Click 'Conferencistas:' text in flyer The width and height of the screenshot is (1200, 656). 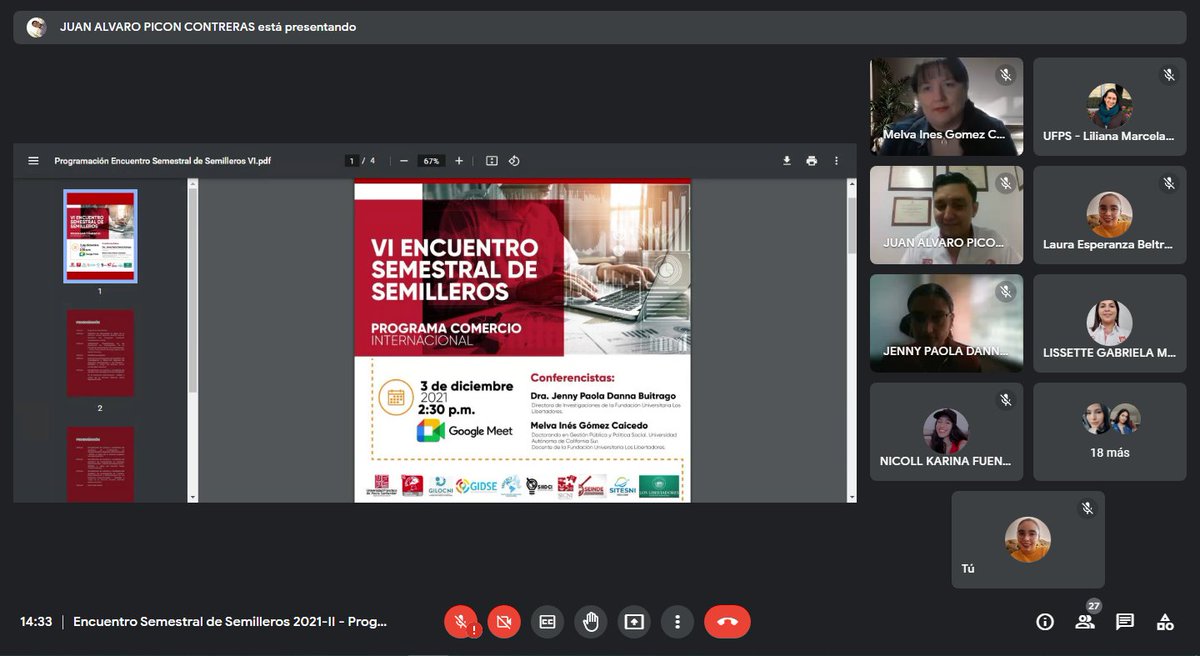point(572,379)
